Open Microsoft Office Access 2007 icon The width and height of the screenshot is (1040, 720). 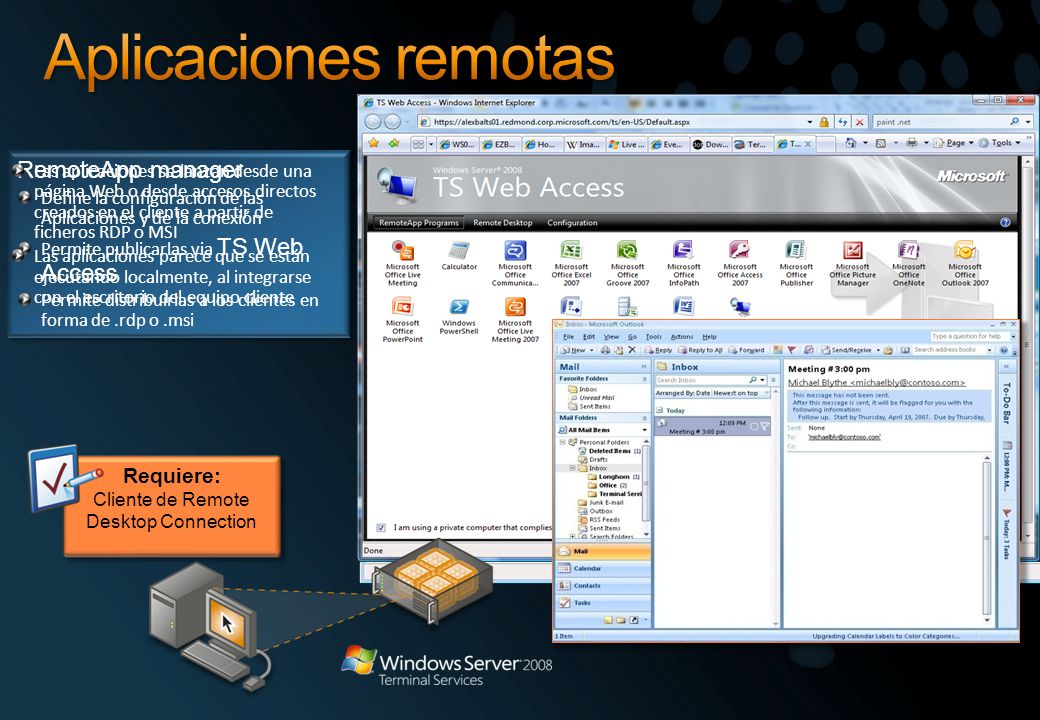(x=740, y=263)
